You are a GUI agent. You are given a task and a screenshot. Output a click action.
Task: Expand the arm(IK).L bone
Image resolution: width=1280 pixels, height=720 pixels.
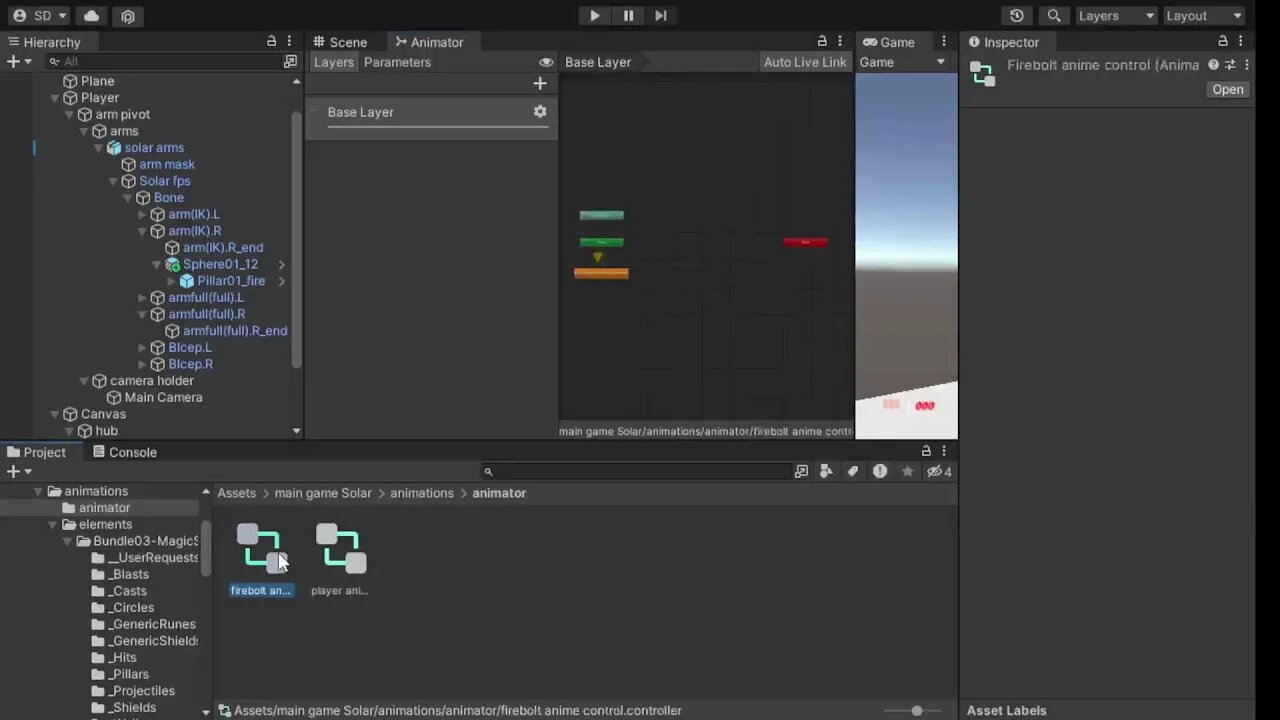pos(142,215)
